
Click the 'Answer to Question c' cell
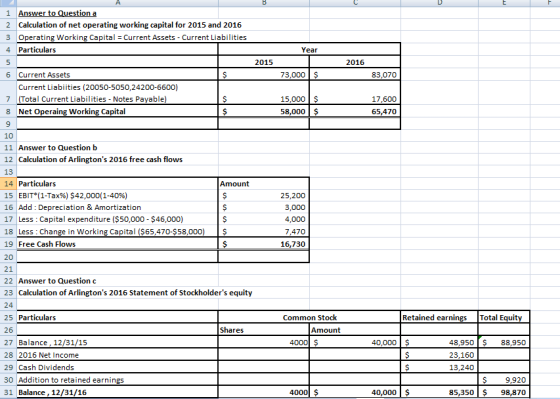tap(117, 281)
